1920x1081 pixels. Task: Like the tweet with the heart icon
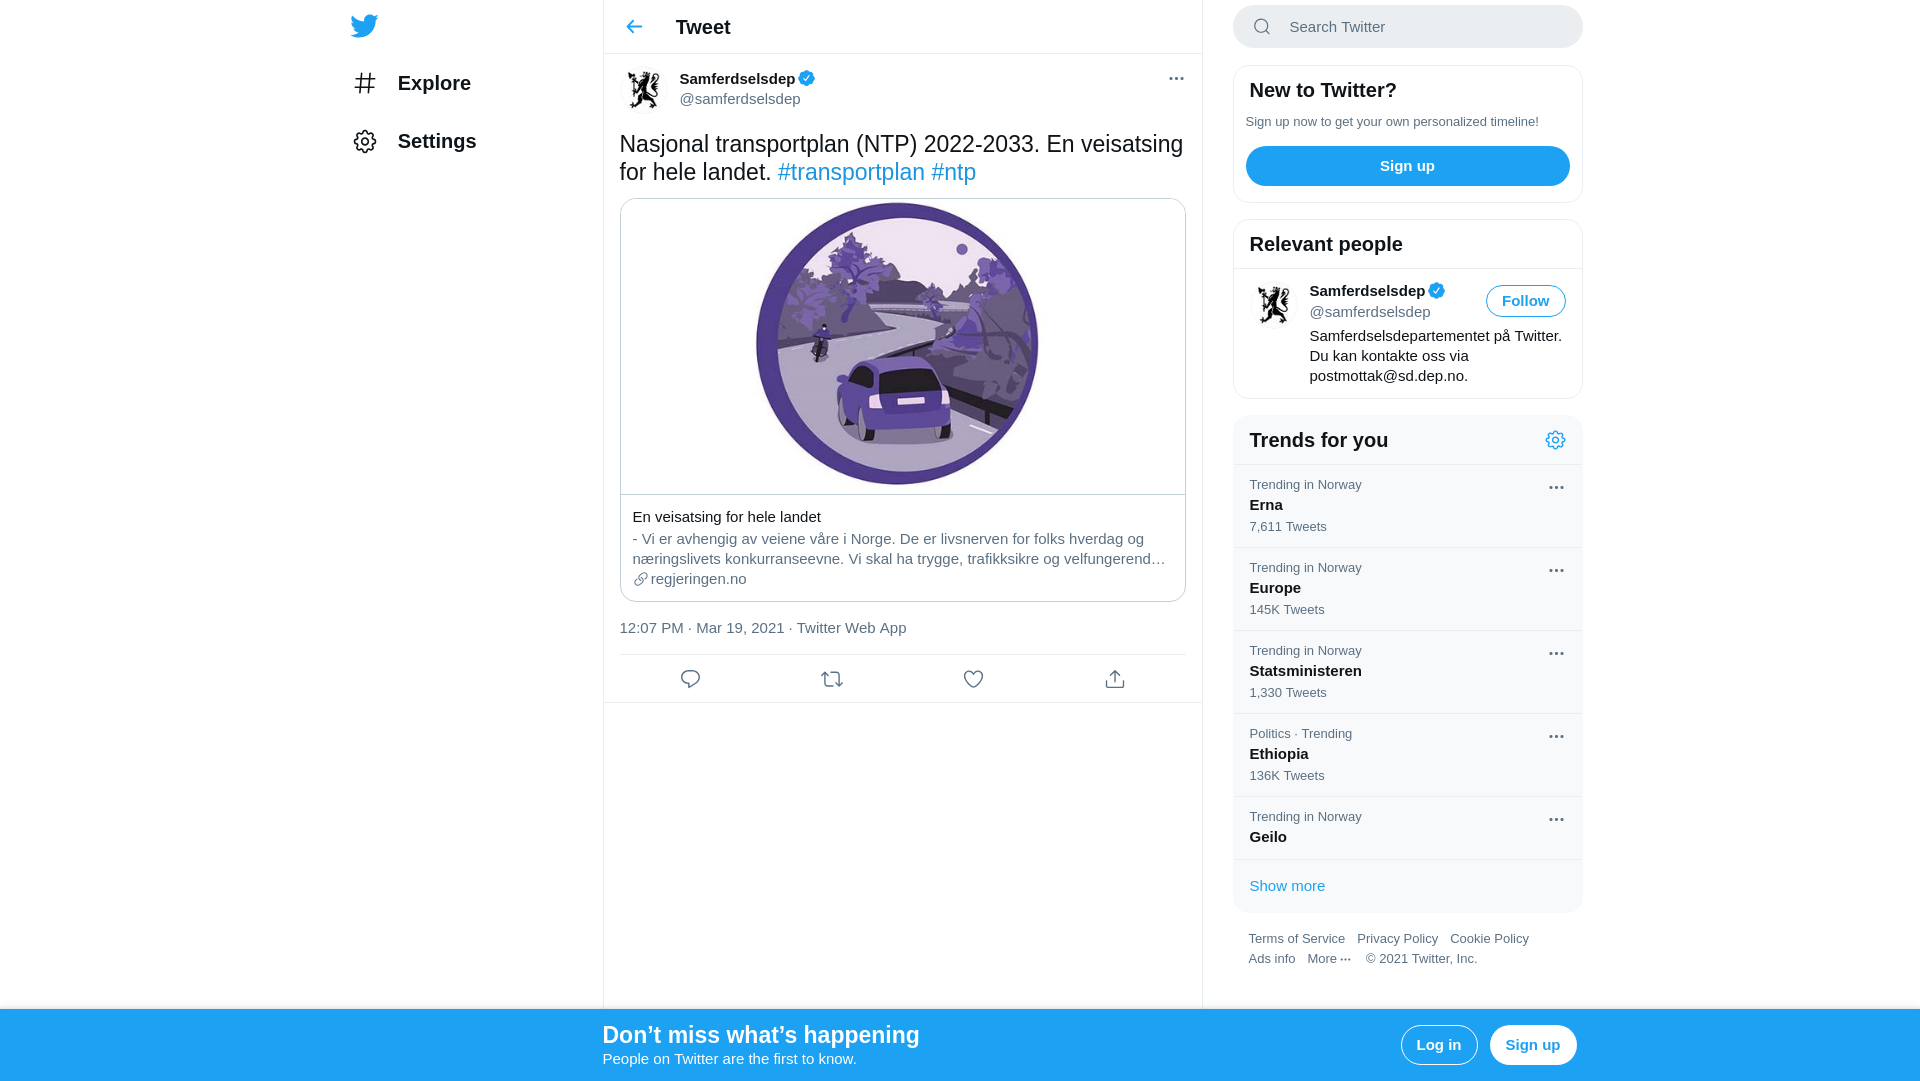tap(973, 679)
